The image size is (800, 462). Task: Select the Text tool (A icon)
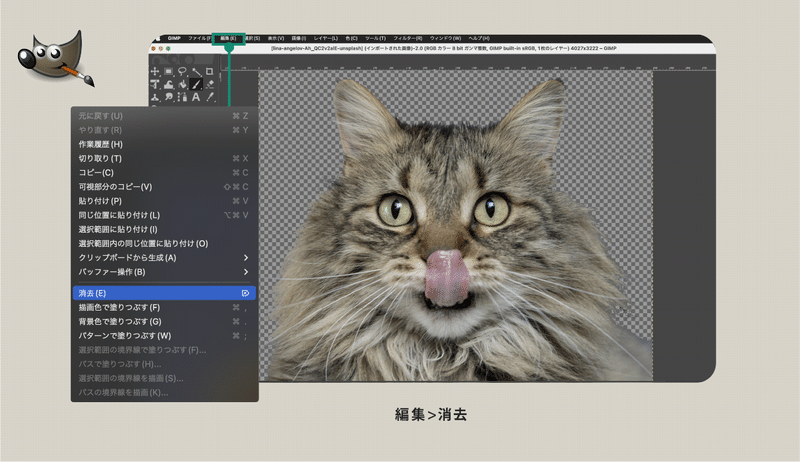tap(196, 97)
